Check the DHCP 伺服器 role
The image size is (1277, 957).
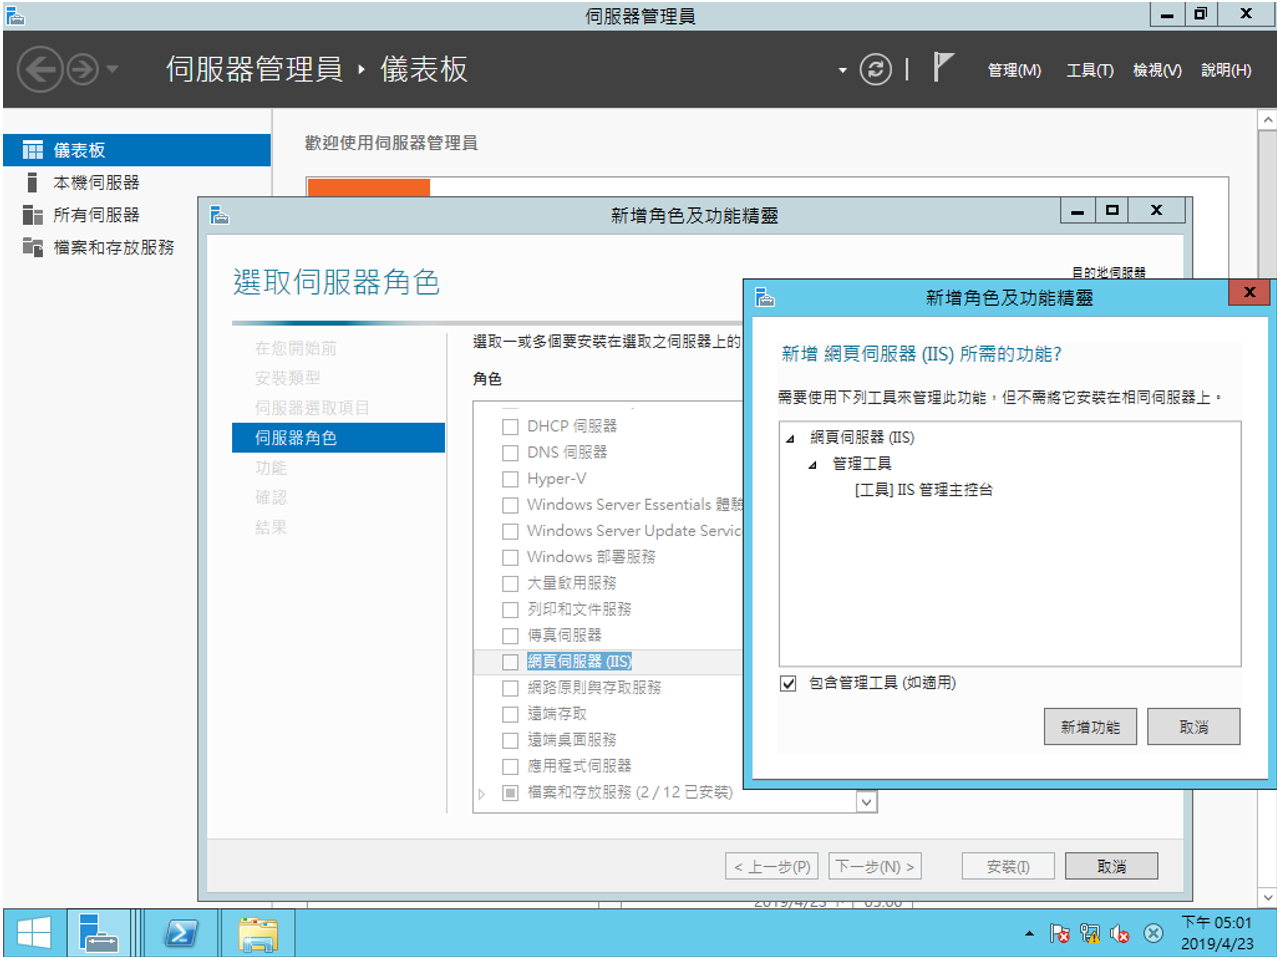[510, 427]
